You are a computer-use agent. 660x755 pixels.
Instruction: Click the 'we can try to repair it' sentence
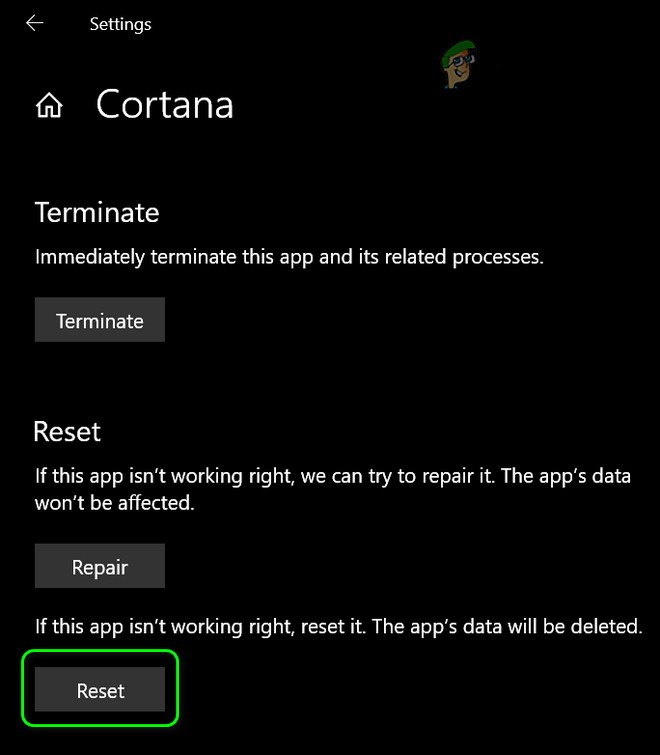click(x=388, y=476)
